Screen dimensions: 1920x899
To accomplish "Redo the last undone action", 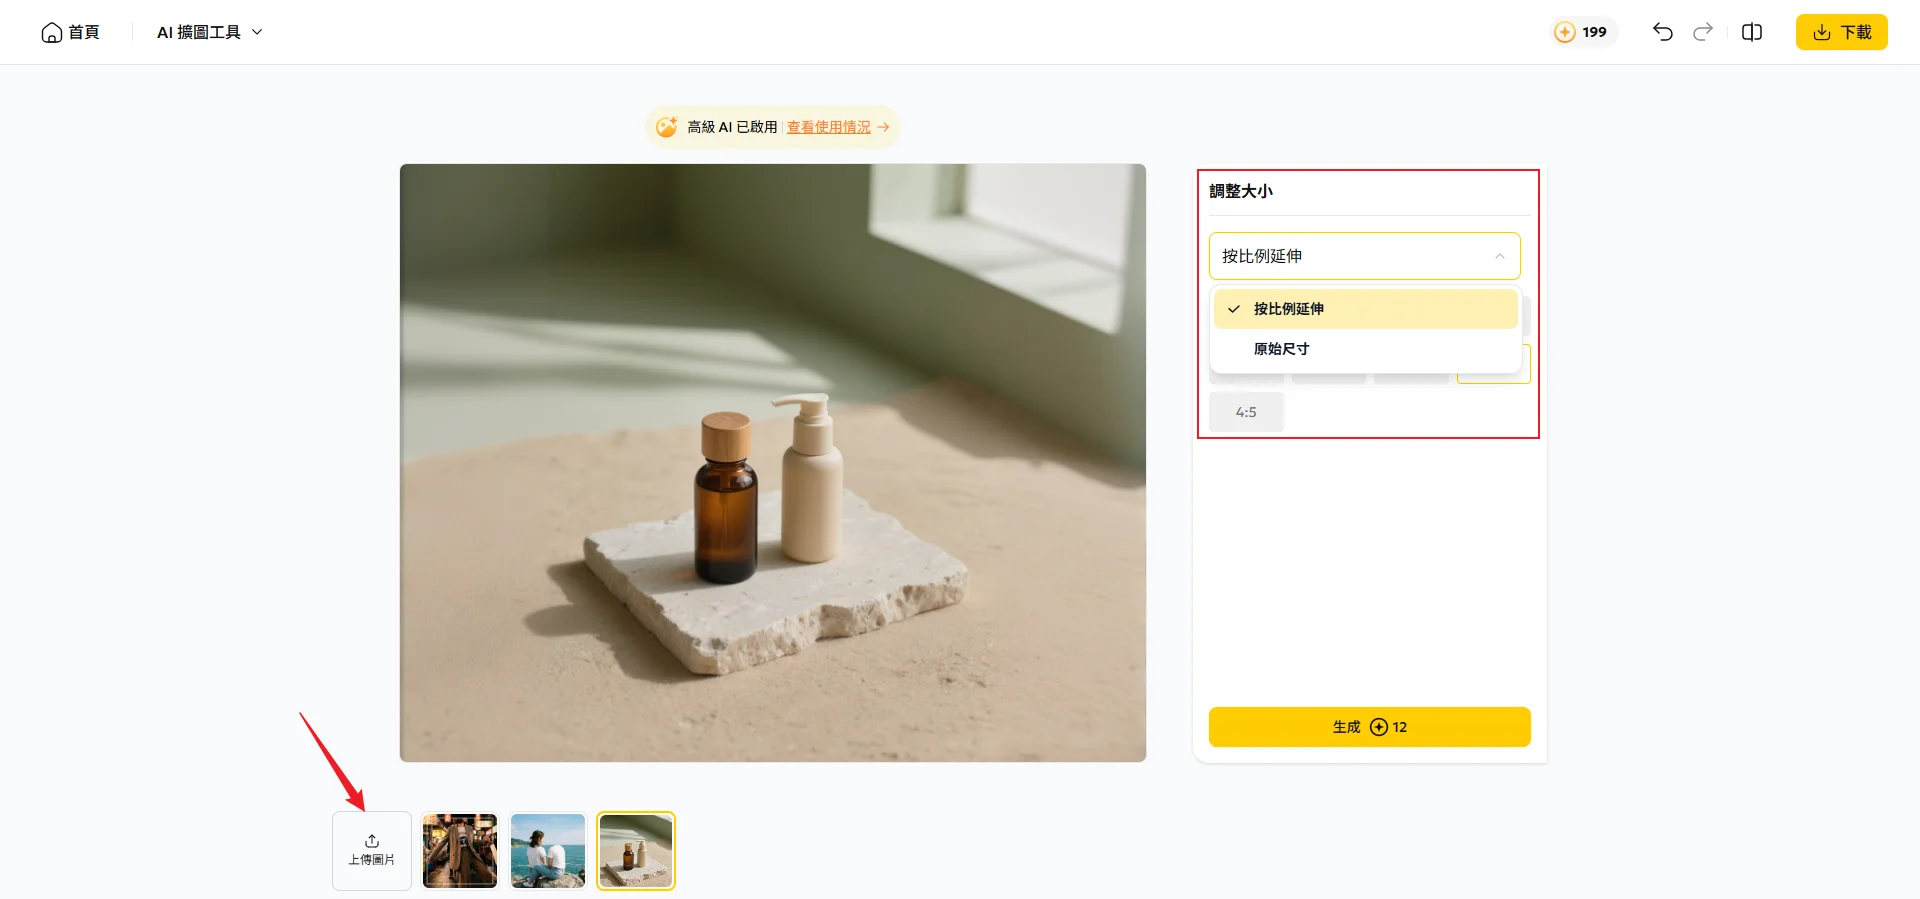I will point(1703,32).
